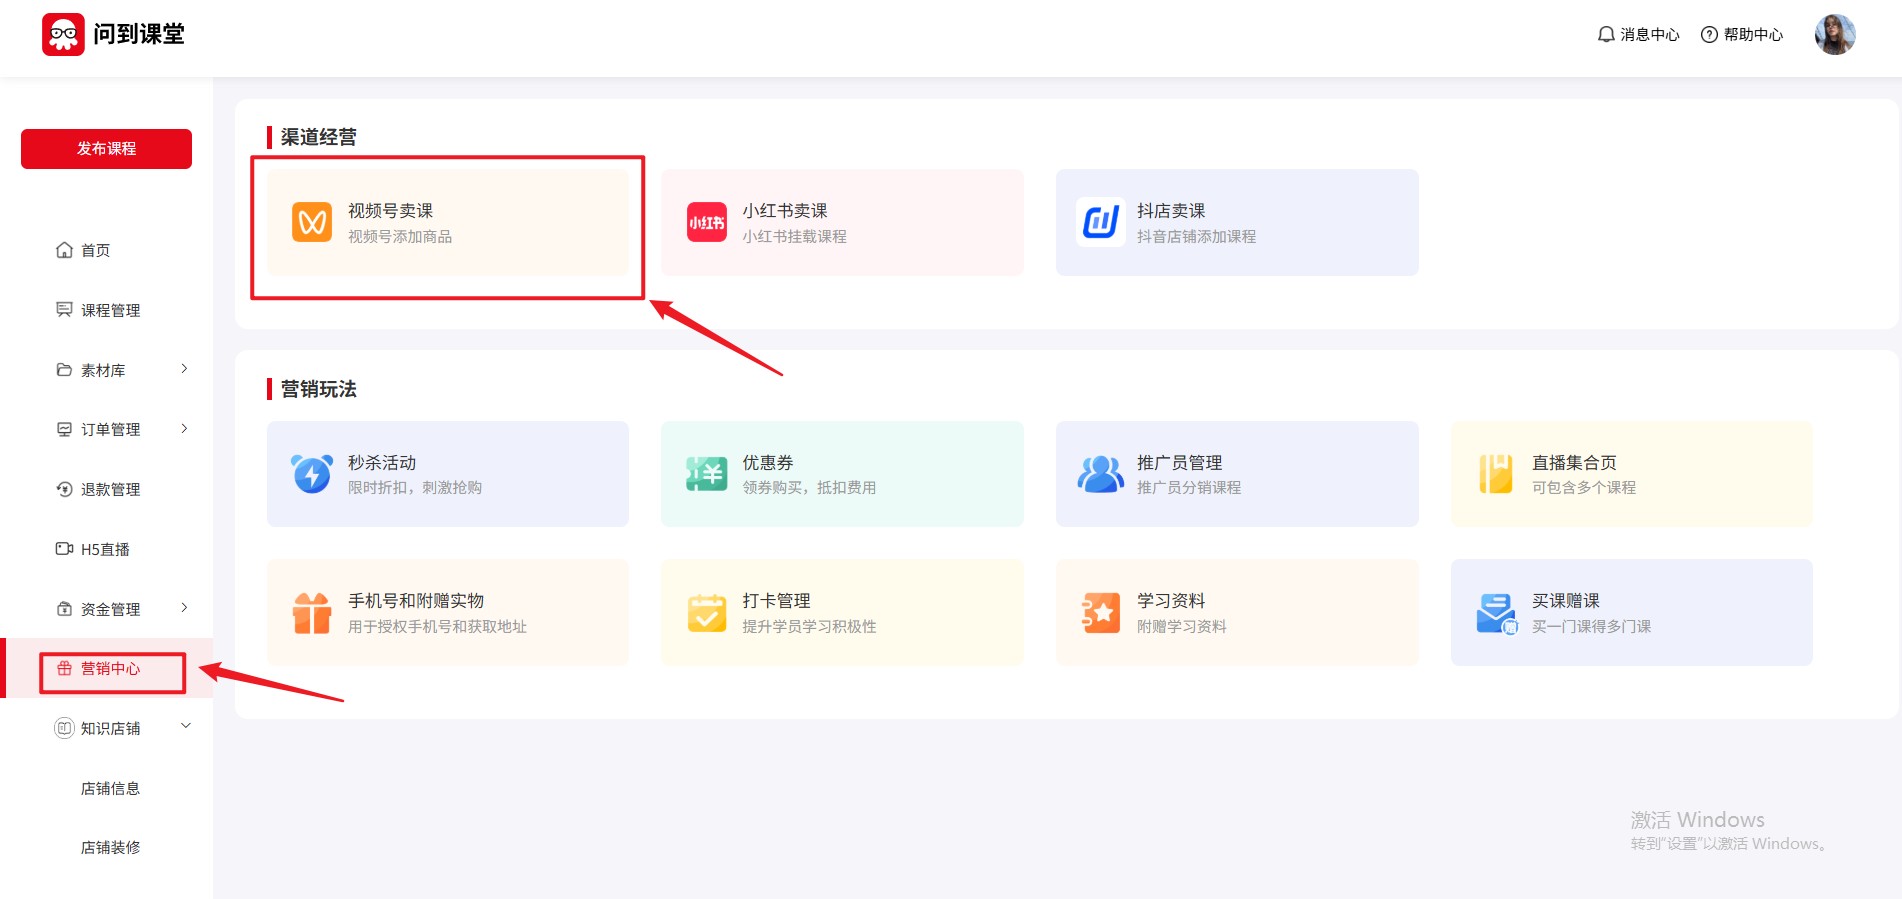Open 店铺信息 submenu item
The height and width of the screenshot is (899, 1902).
tap(110, 788)
